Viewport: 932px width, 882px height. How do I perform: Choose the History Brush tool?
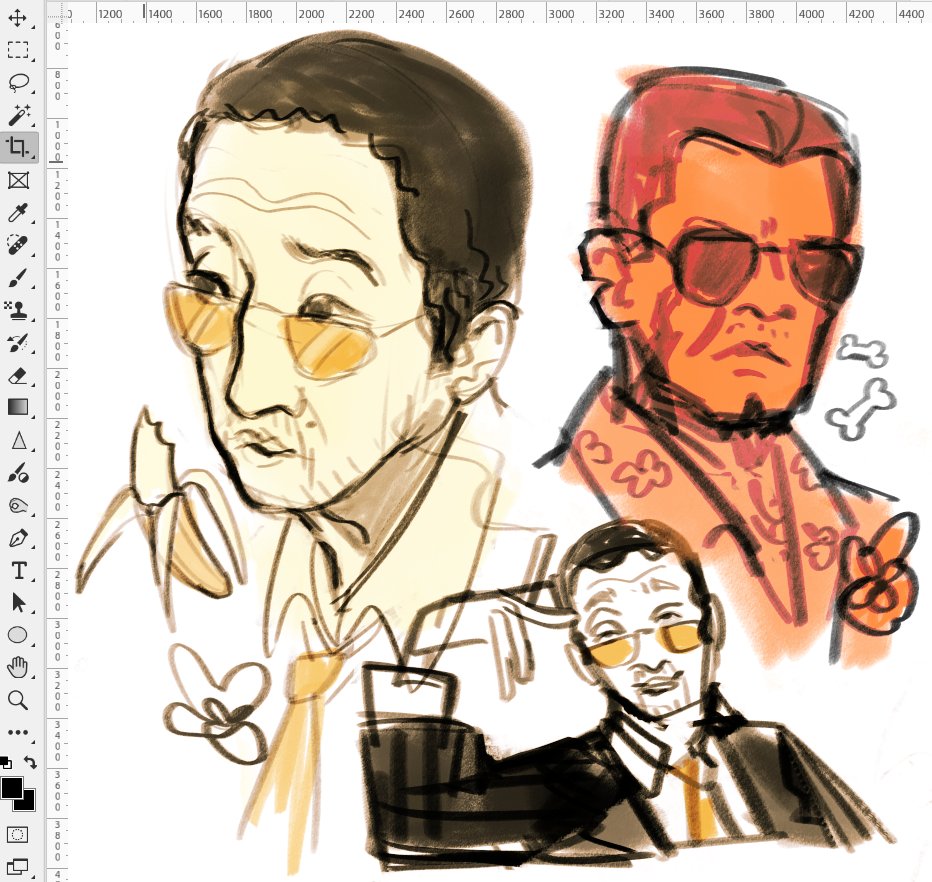coord(18,343)
